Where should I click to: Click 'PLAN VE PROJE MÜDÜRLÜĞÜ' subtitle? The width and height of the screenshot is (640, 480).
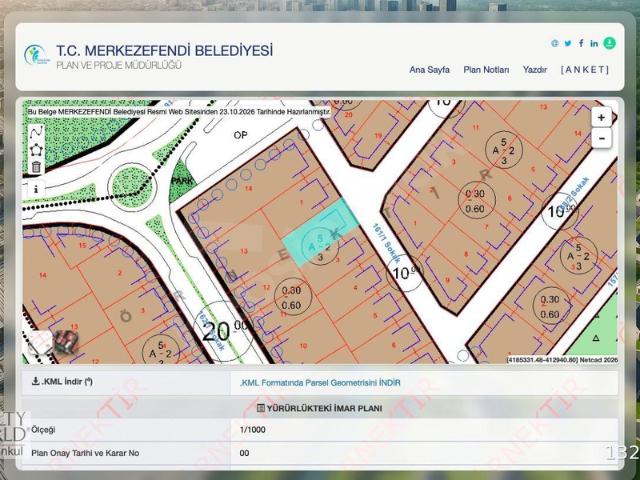(119, 65)
